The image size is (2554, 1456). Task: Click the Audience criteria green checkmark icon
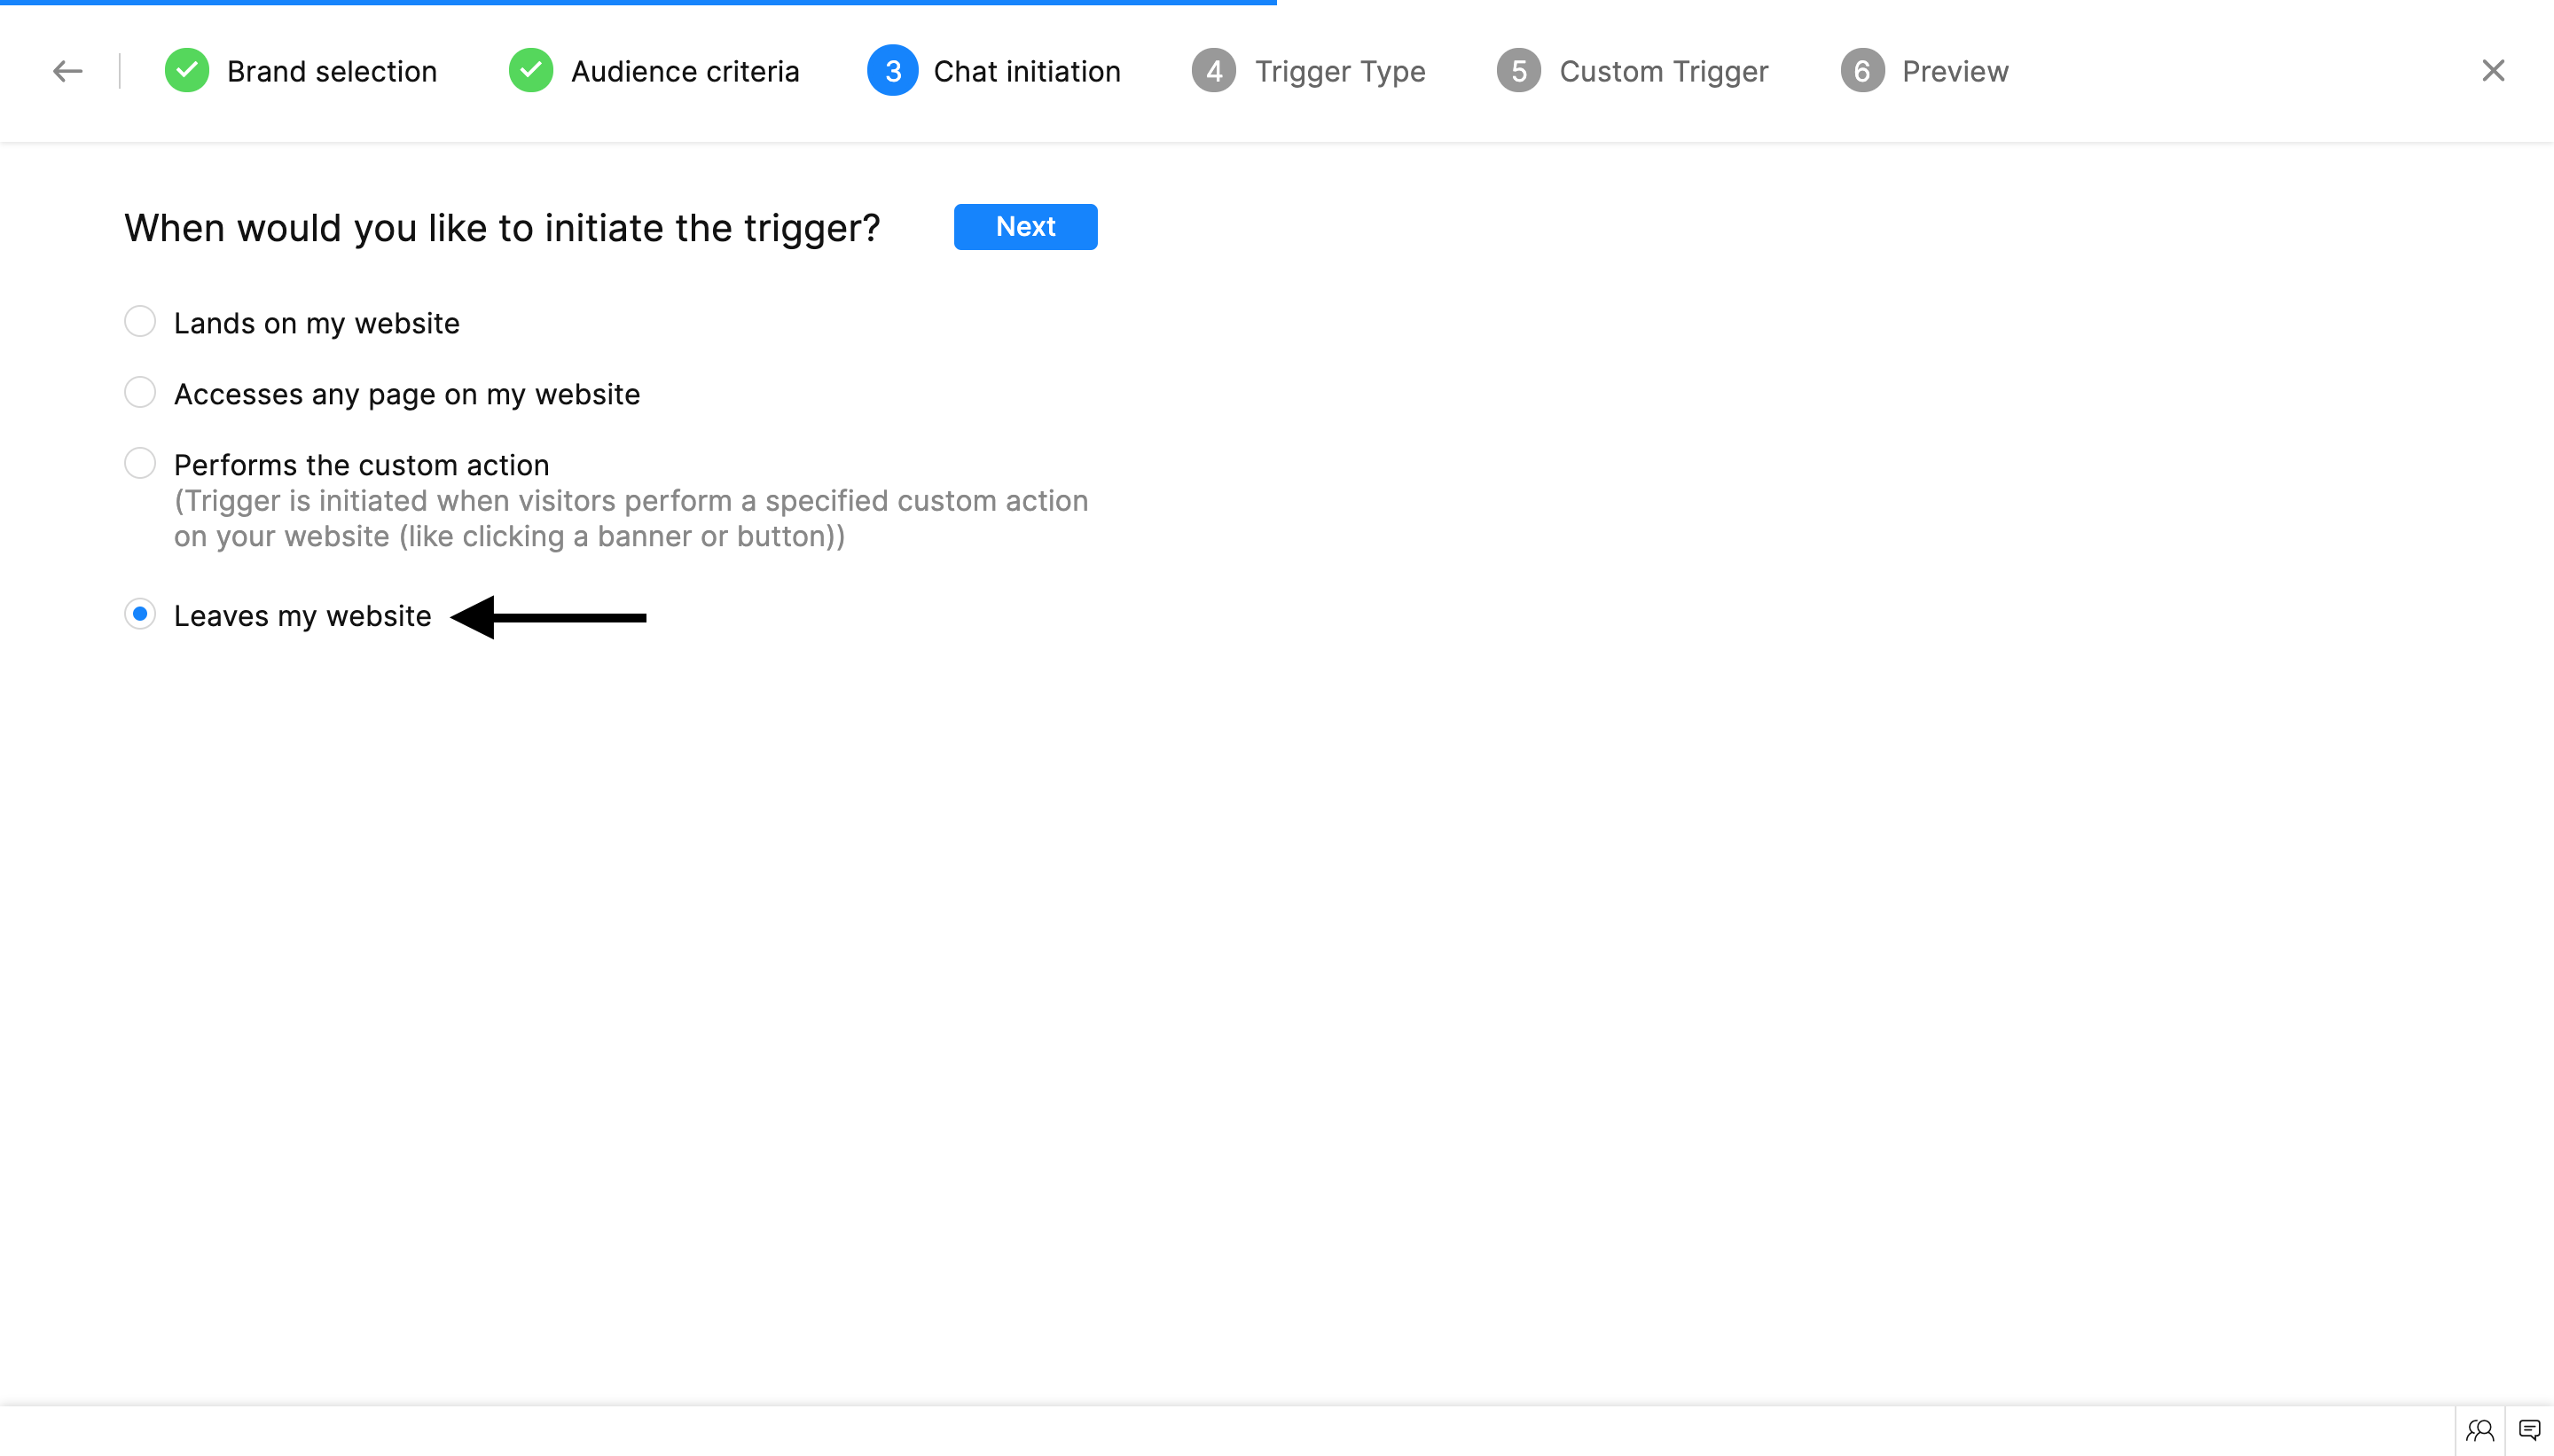[531, 71]
